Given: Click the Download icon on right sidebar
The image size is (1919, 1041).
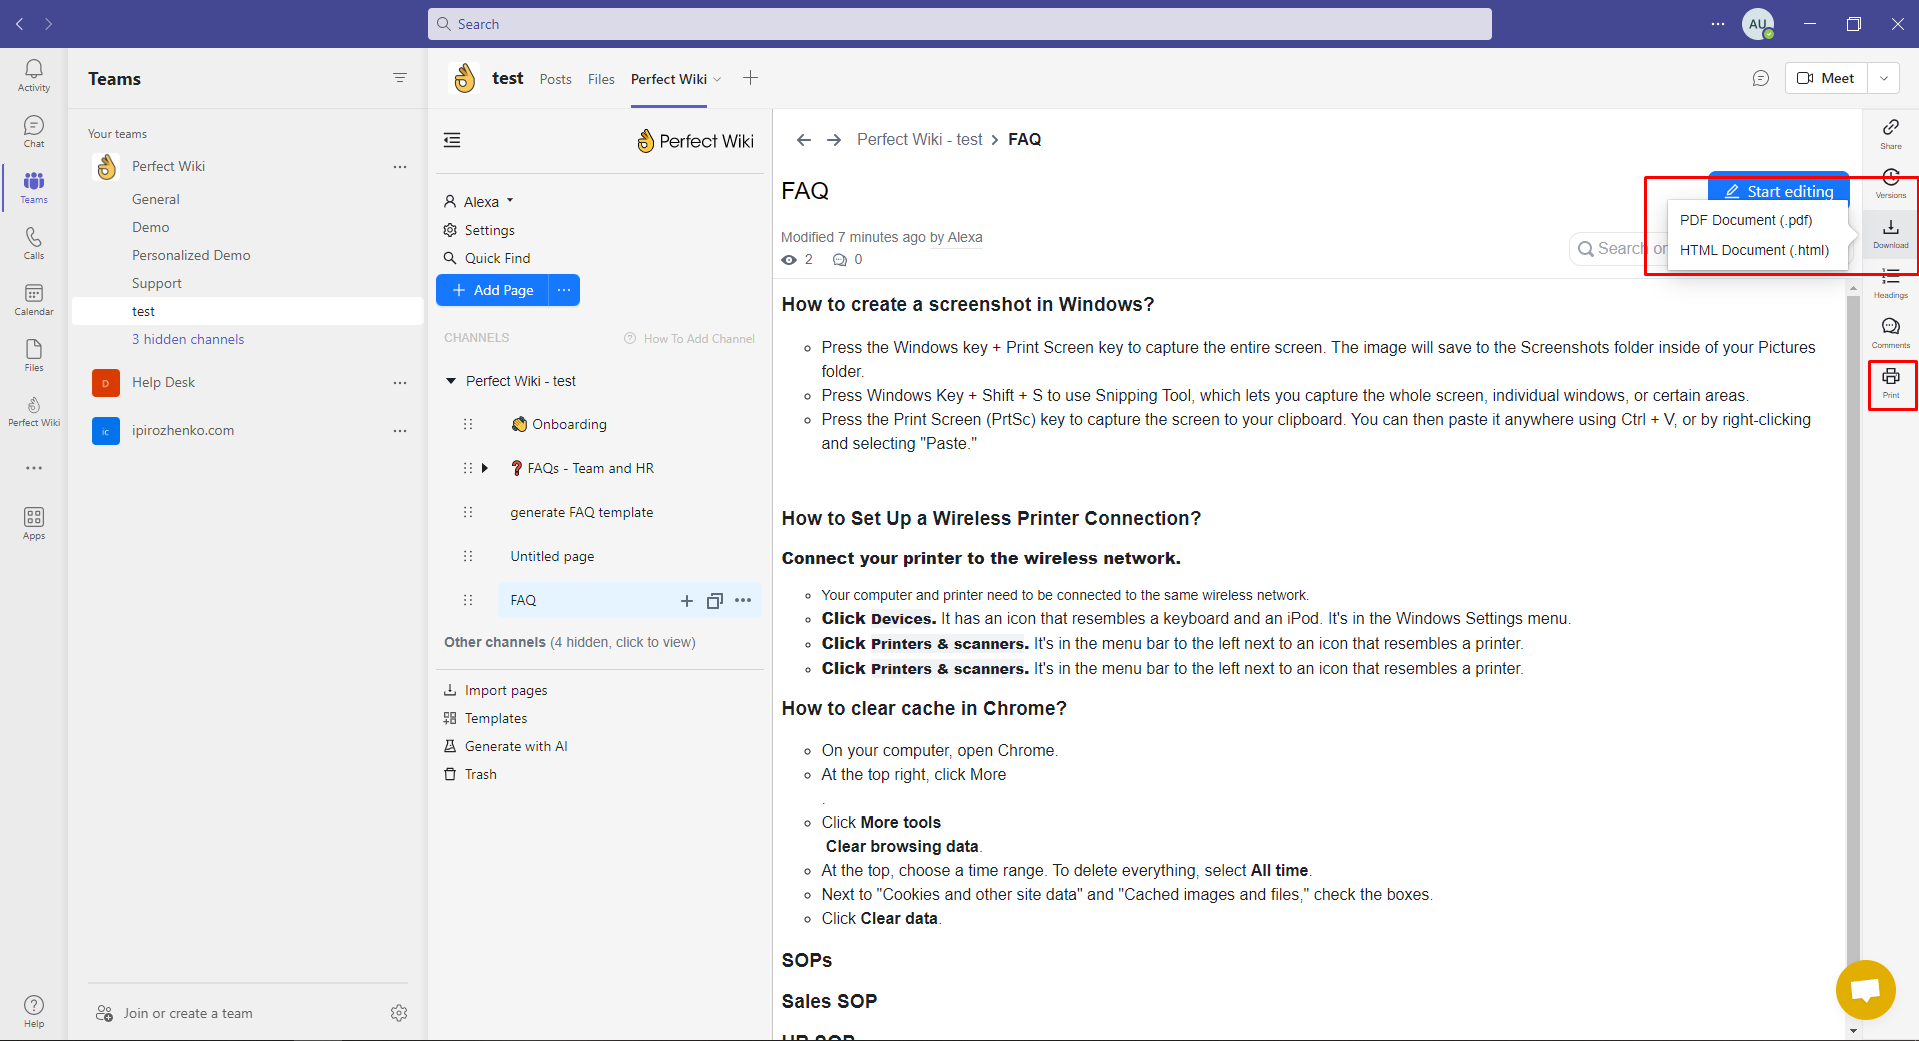Looking at the screenshot, I should click(x=1890, y=232).
